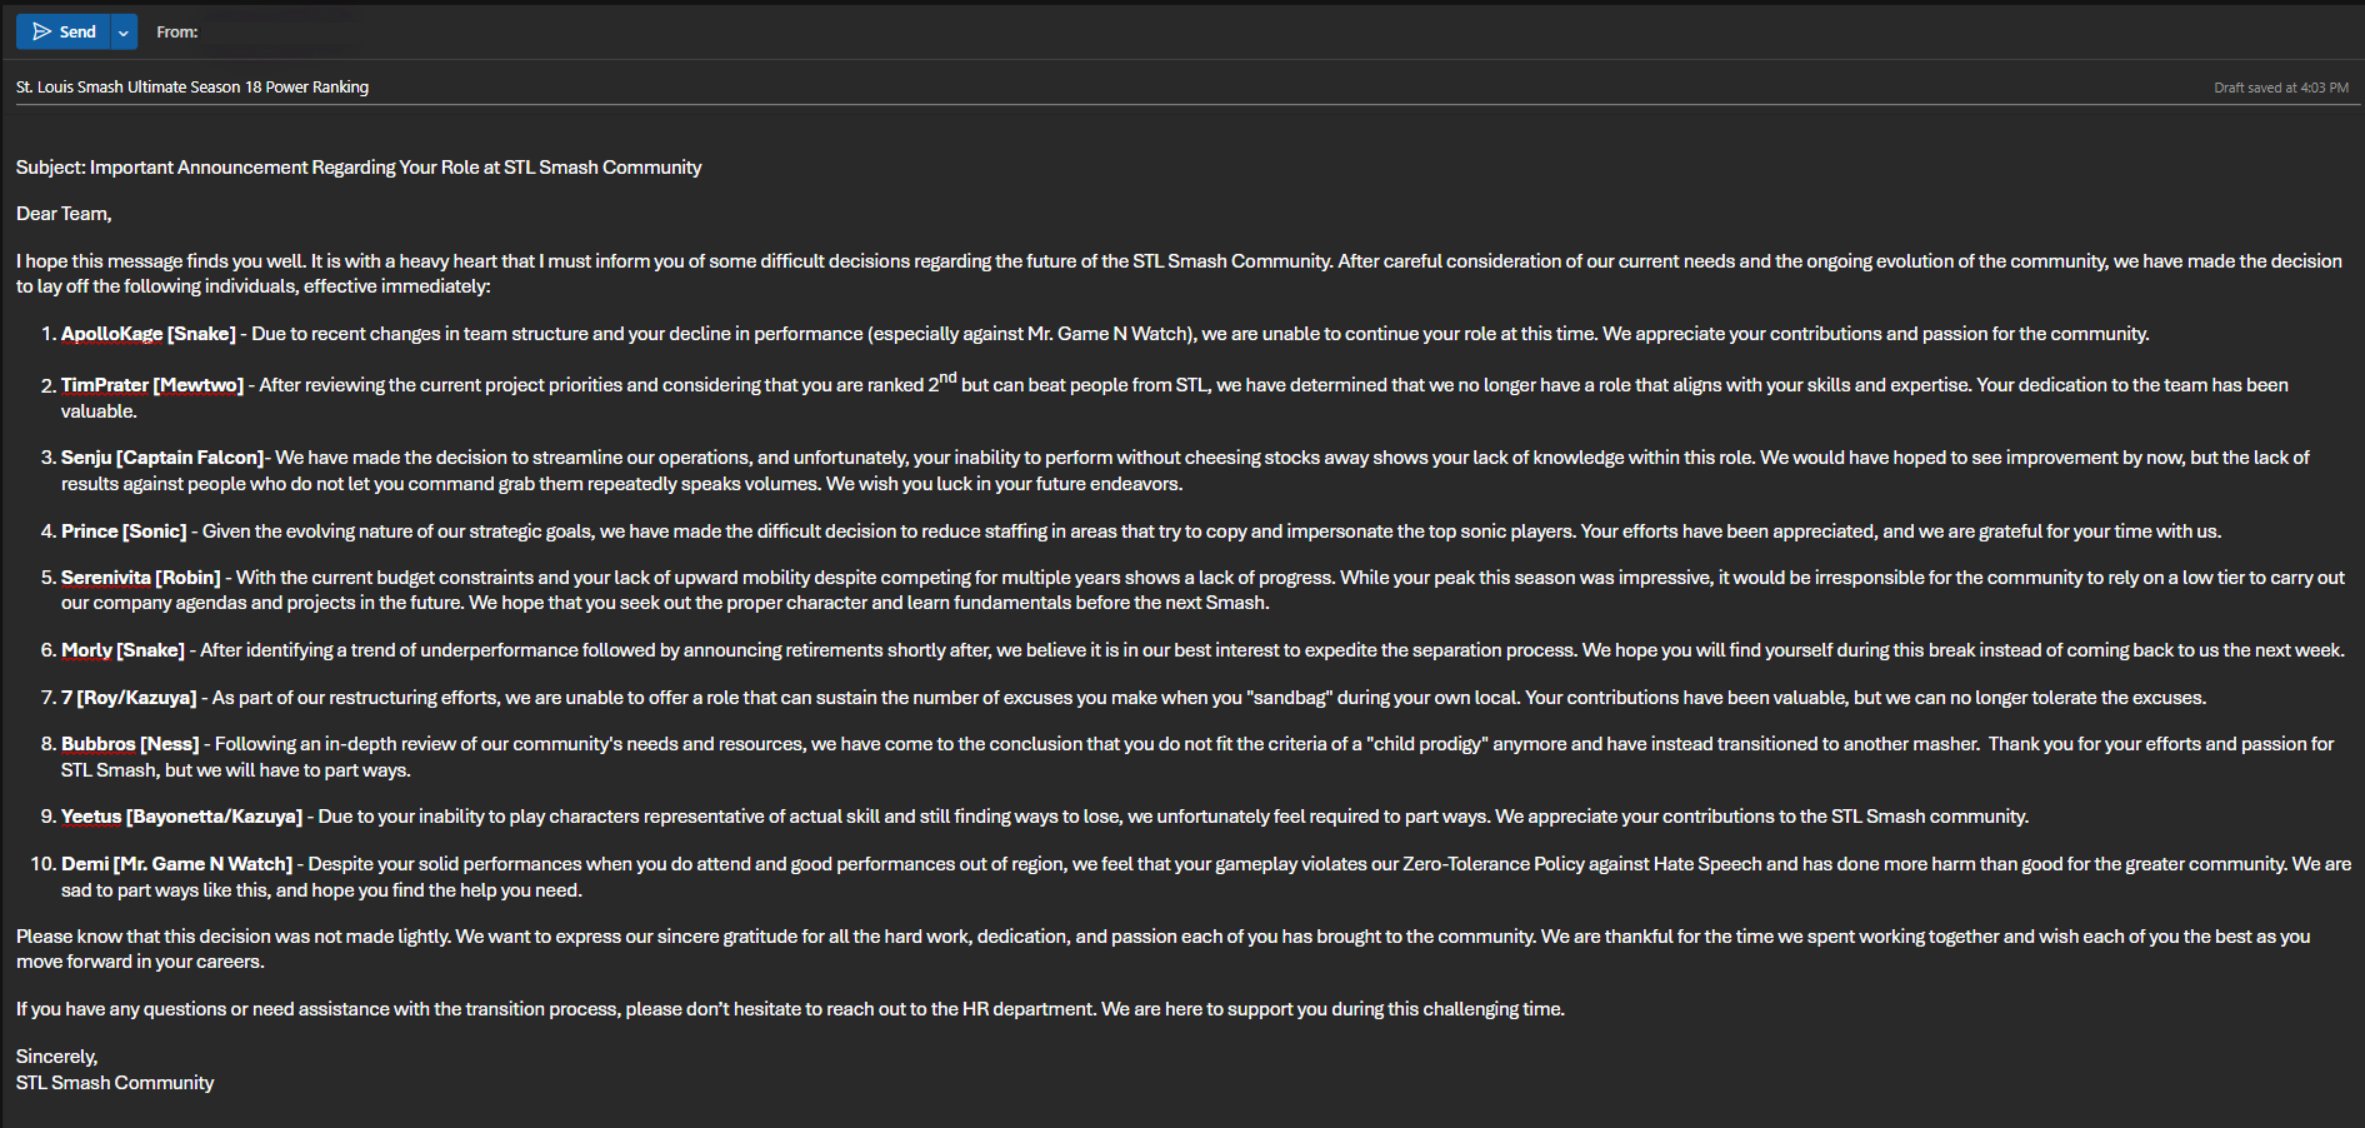The height and width of the screenshot is (1128, 2365).
Task: Click the bold "TimPrater [Mewtwo]" entry
Action: point(152,385)
